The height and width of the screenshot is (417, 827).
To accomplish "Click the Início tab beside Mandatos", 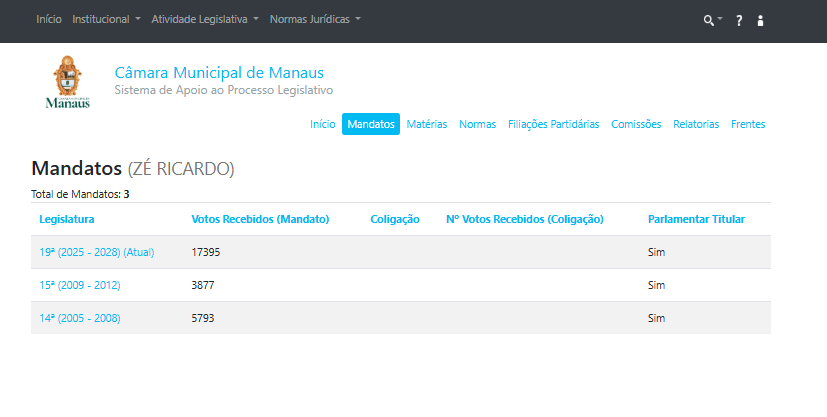I will (x=322, y=124).
